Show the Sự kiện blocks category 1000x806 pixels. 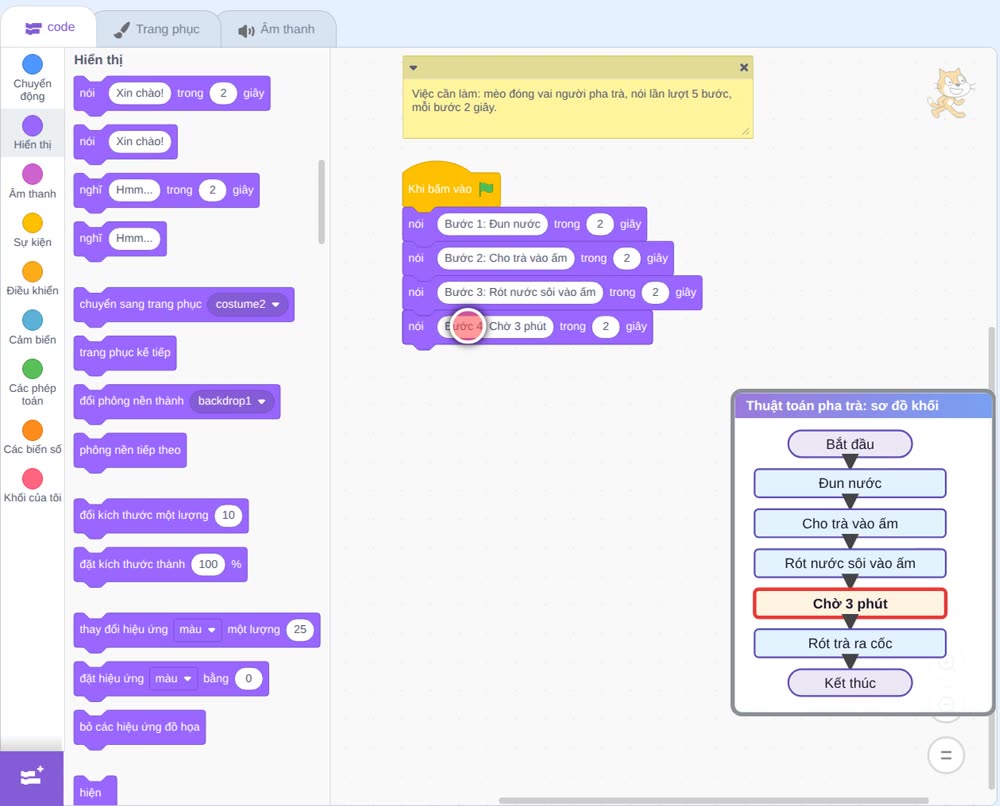(32, 230)
